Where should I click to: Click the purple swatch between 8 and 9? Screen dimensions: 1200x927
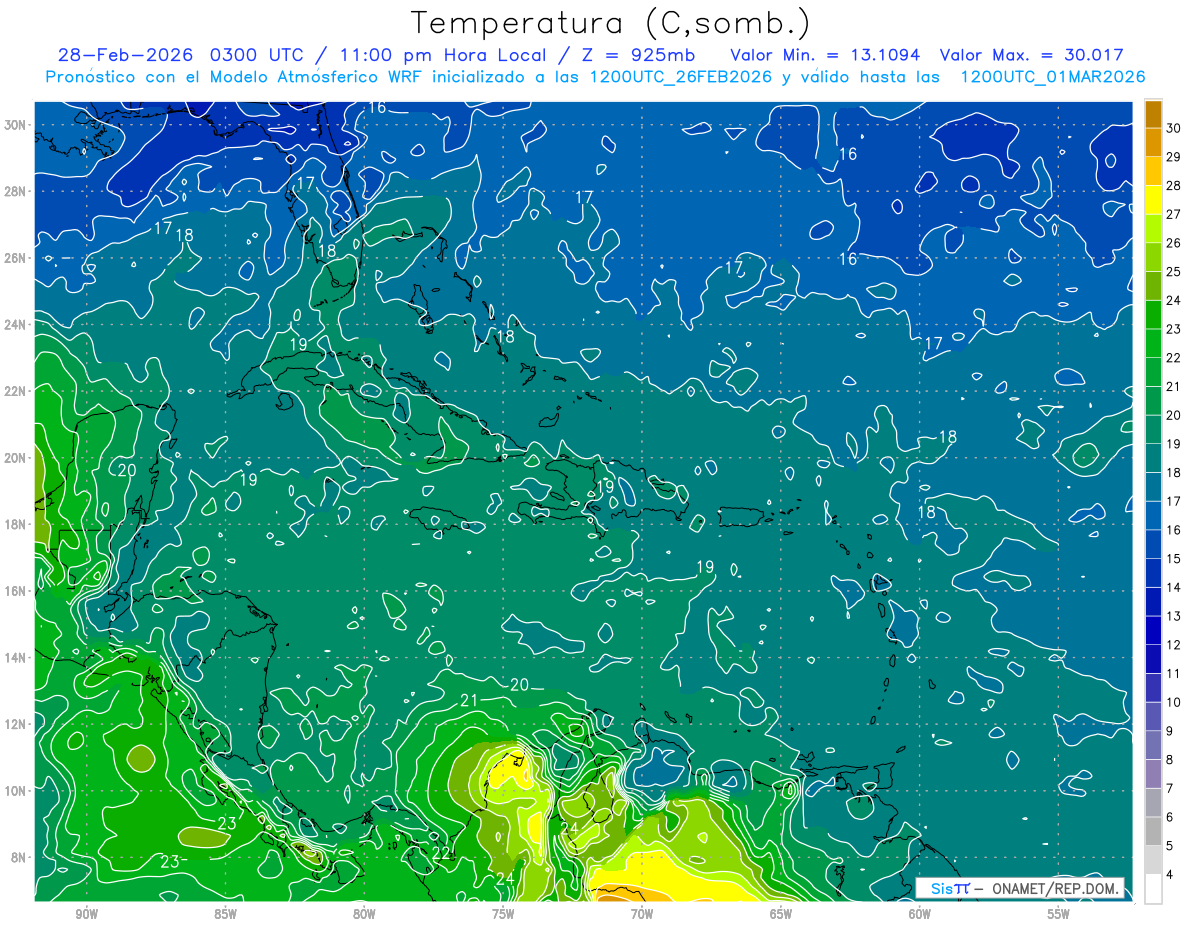point(1153,745)
